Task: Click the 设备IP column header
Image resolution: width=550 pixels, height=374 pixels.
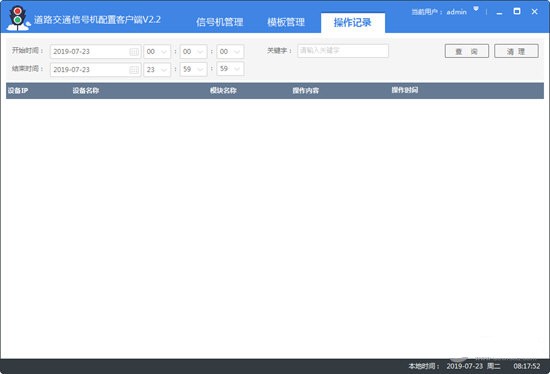Action: pyautogui.click(x=18, y=91)
